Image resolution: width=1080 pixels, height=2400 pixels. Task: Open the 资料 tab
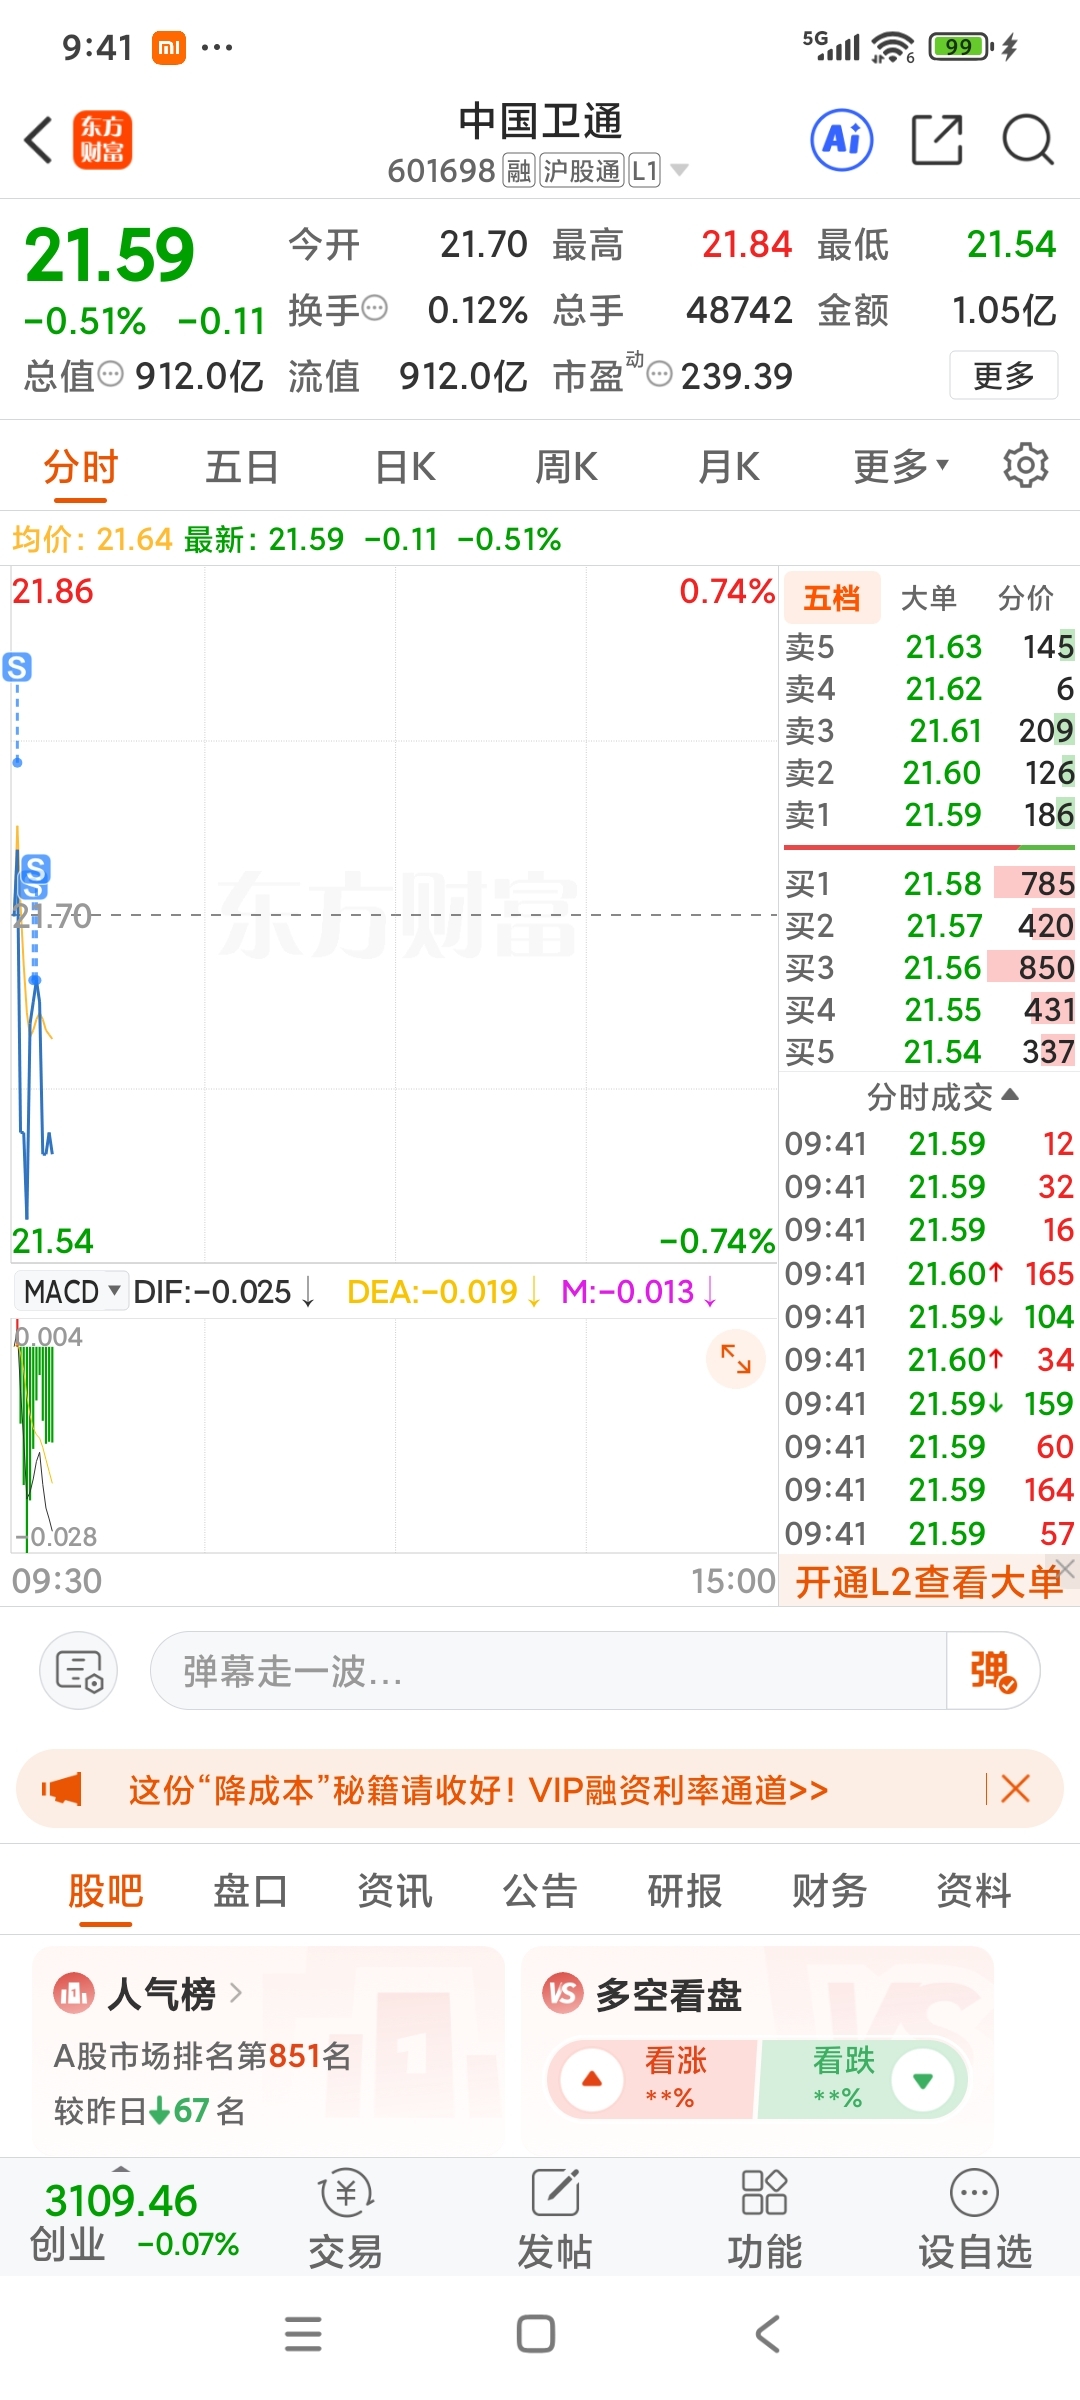pyautogui.click(x=974, y=1890)
